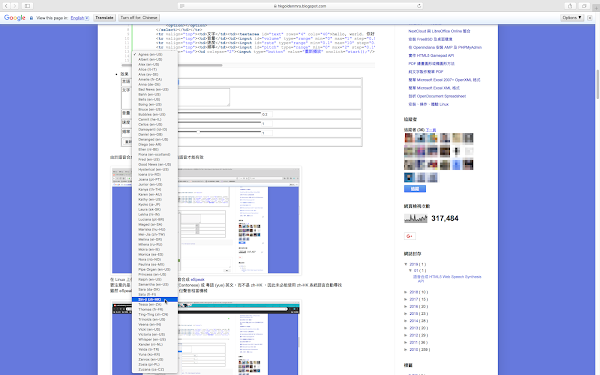The height and width of the screenshot is (375, 600).
Task: Choose Ting-Ting (zh-CN) voice
Action: (155, 315)
